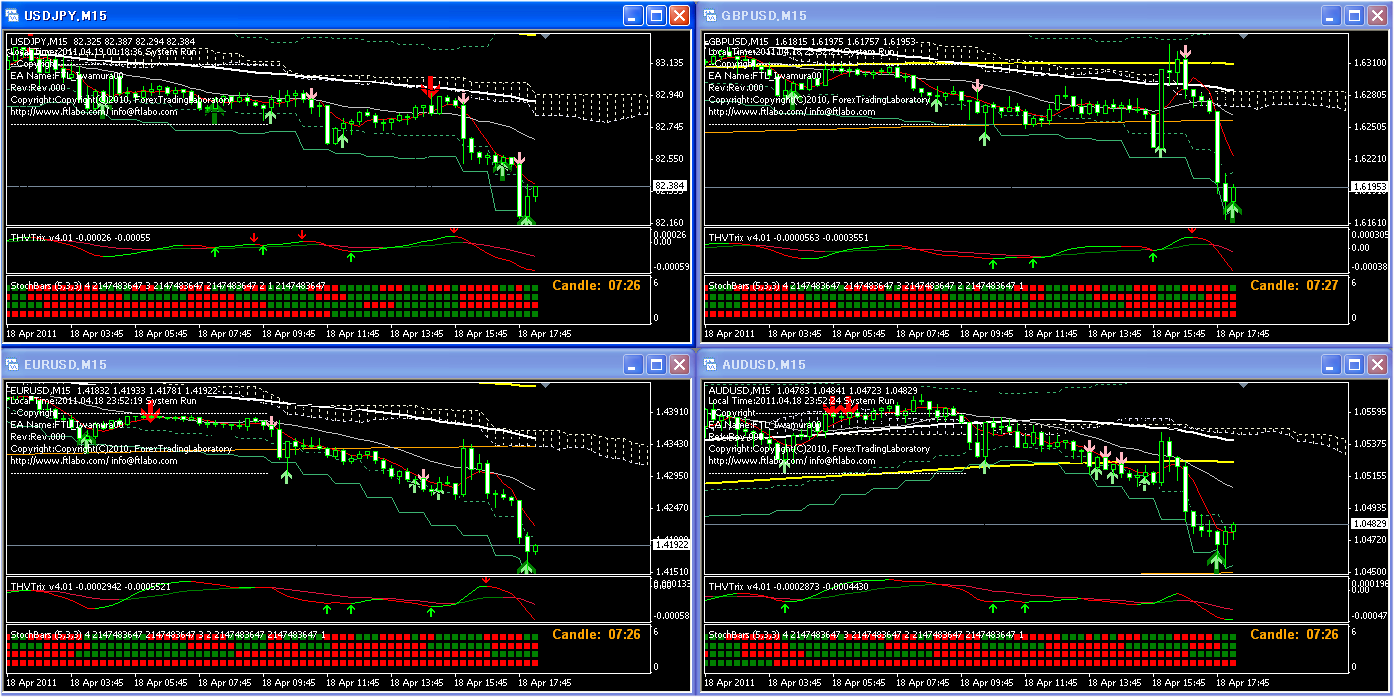
Task: Maximize the USDJPY,M15 chart window
Action: click(x=657, y=16)
